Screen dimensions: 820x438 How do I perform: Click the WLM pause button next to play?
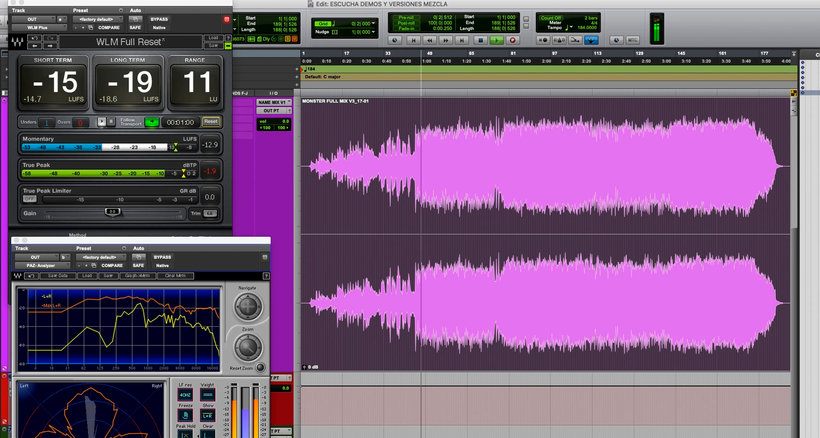[111, 121]
